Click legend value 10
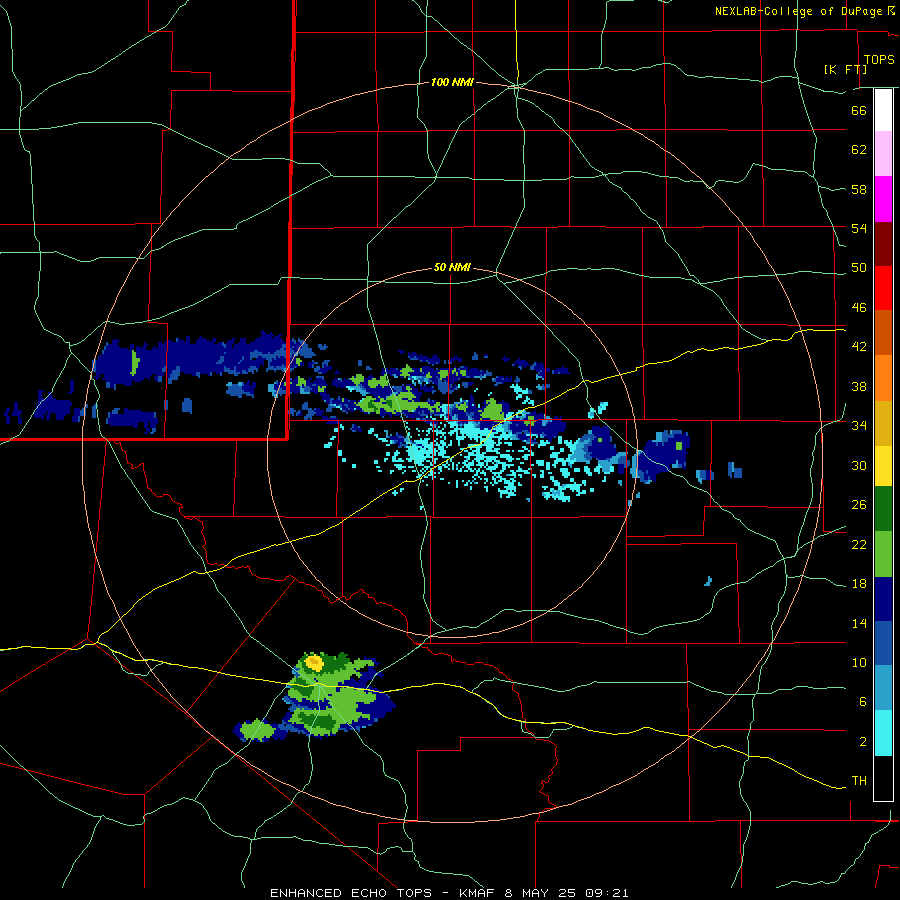The image size is (900, 900). tap(859, 662)
